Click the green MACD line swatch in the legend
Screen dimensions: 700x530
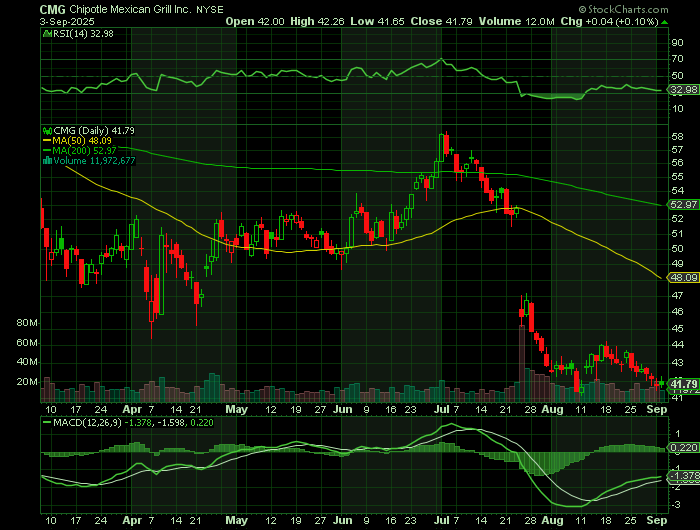pyautogui.click(x=47, y=422)
